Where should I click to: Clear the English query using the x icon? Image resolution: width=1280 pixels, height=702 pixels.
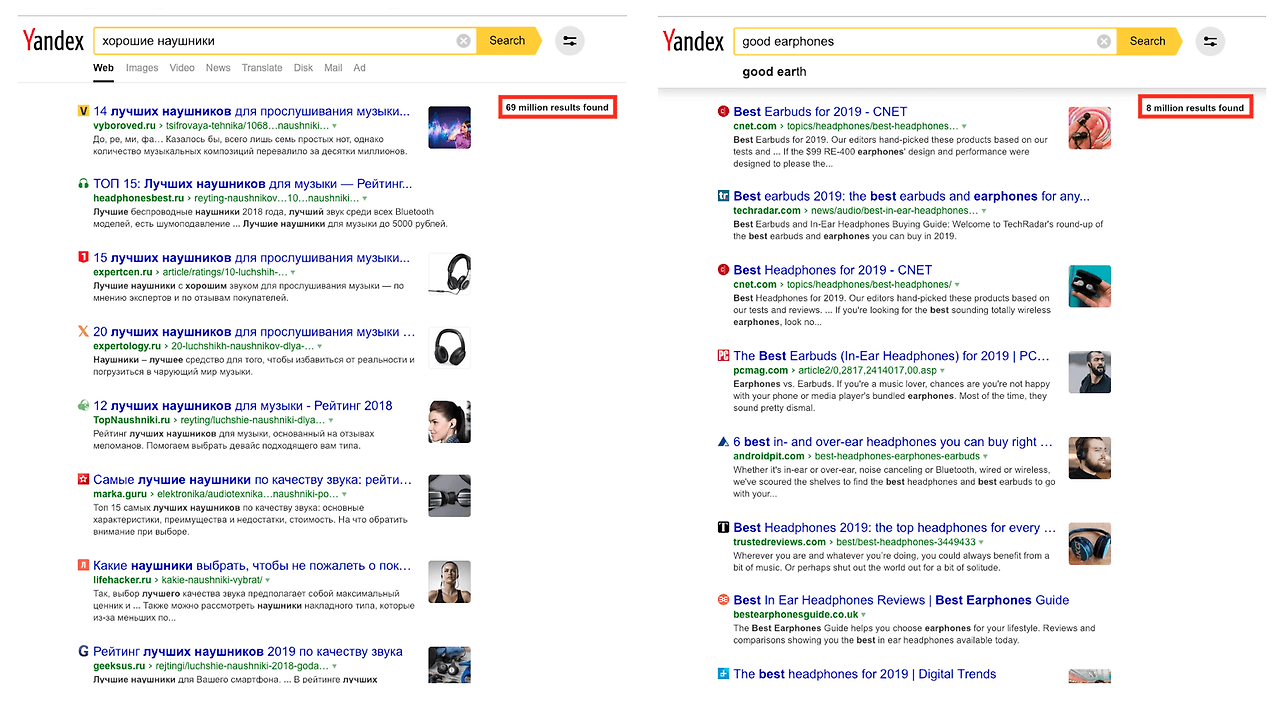[1103, 41]
